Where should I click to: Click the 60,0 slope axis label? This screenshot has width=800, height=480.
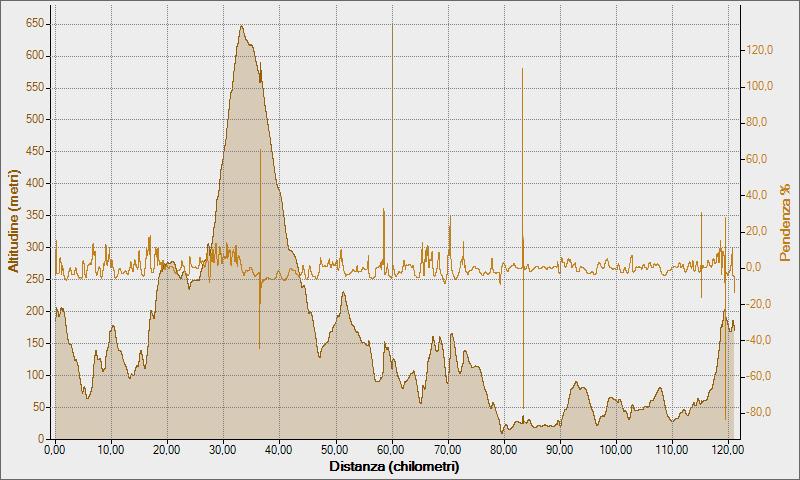pyautogui.click(x=758, y=159)
